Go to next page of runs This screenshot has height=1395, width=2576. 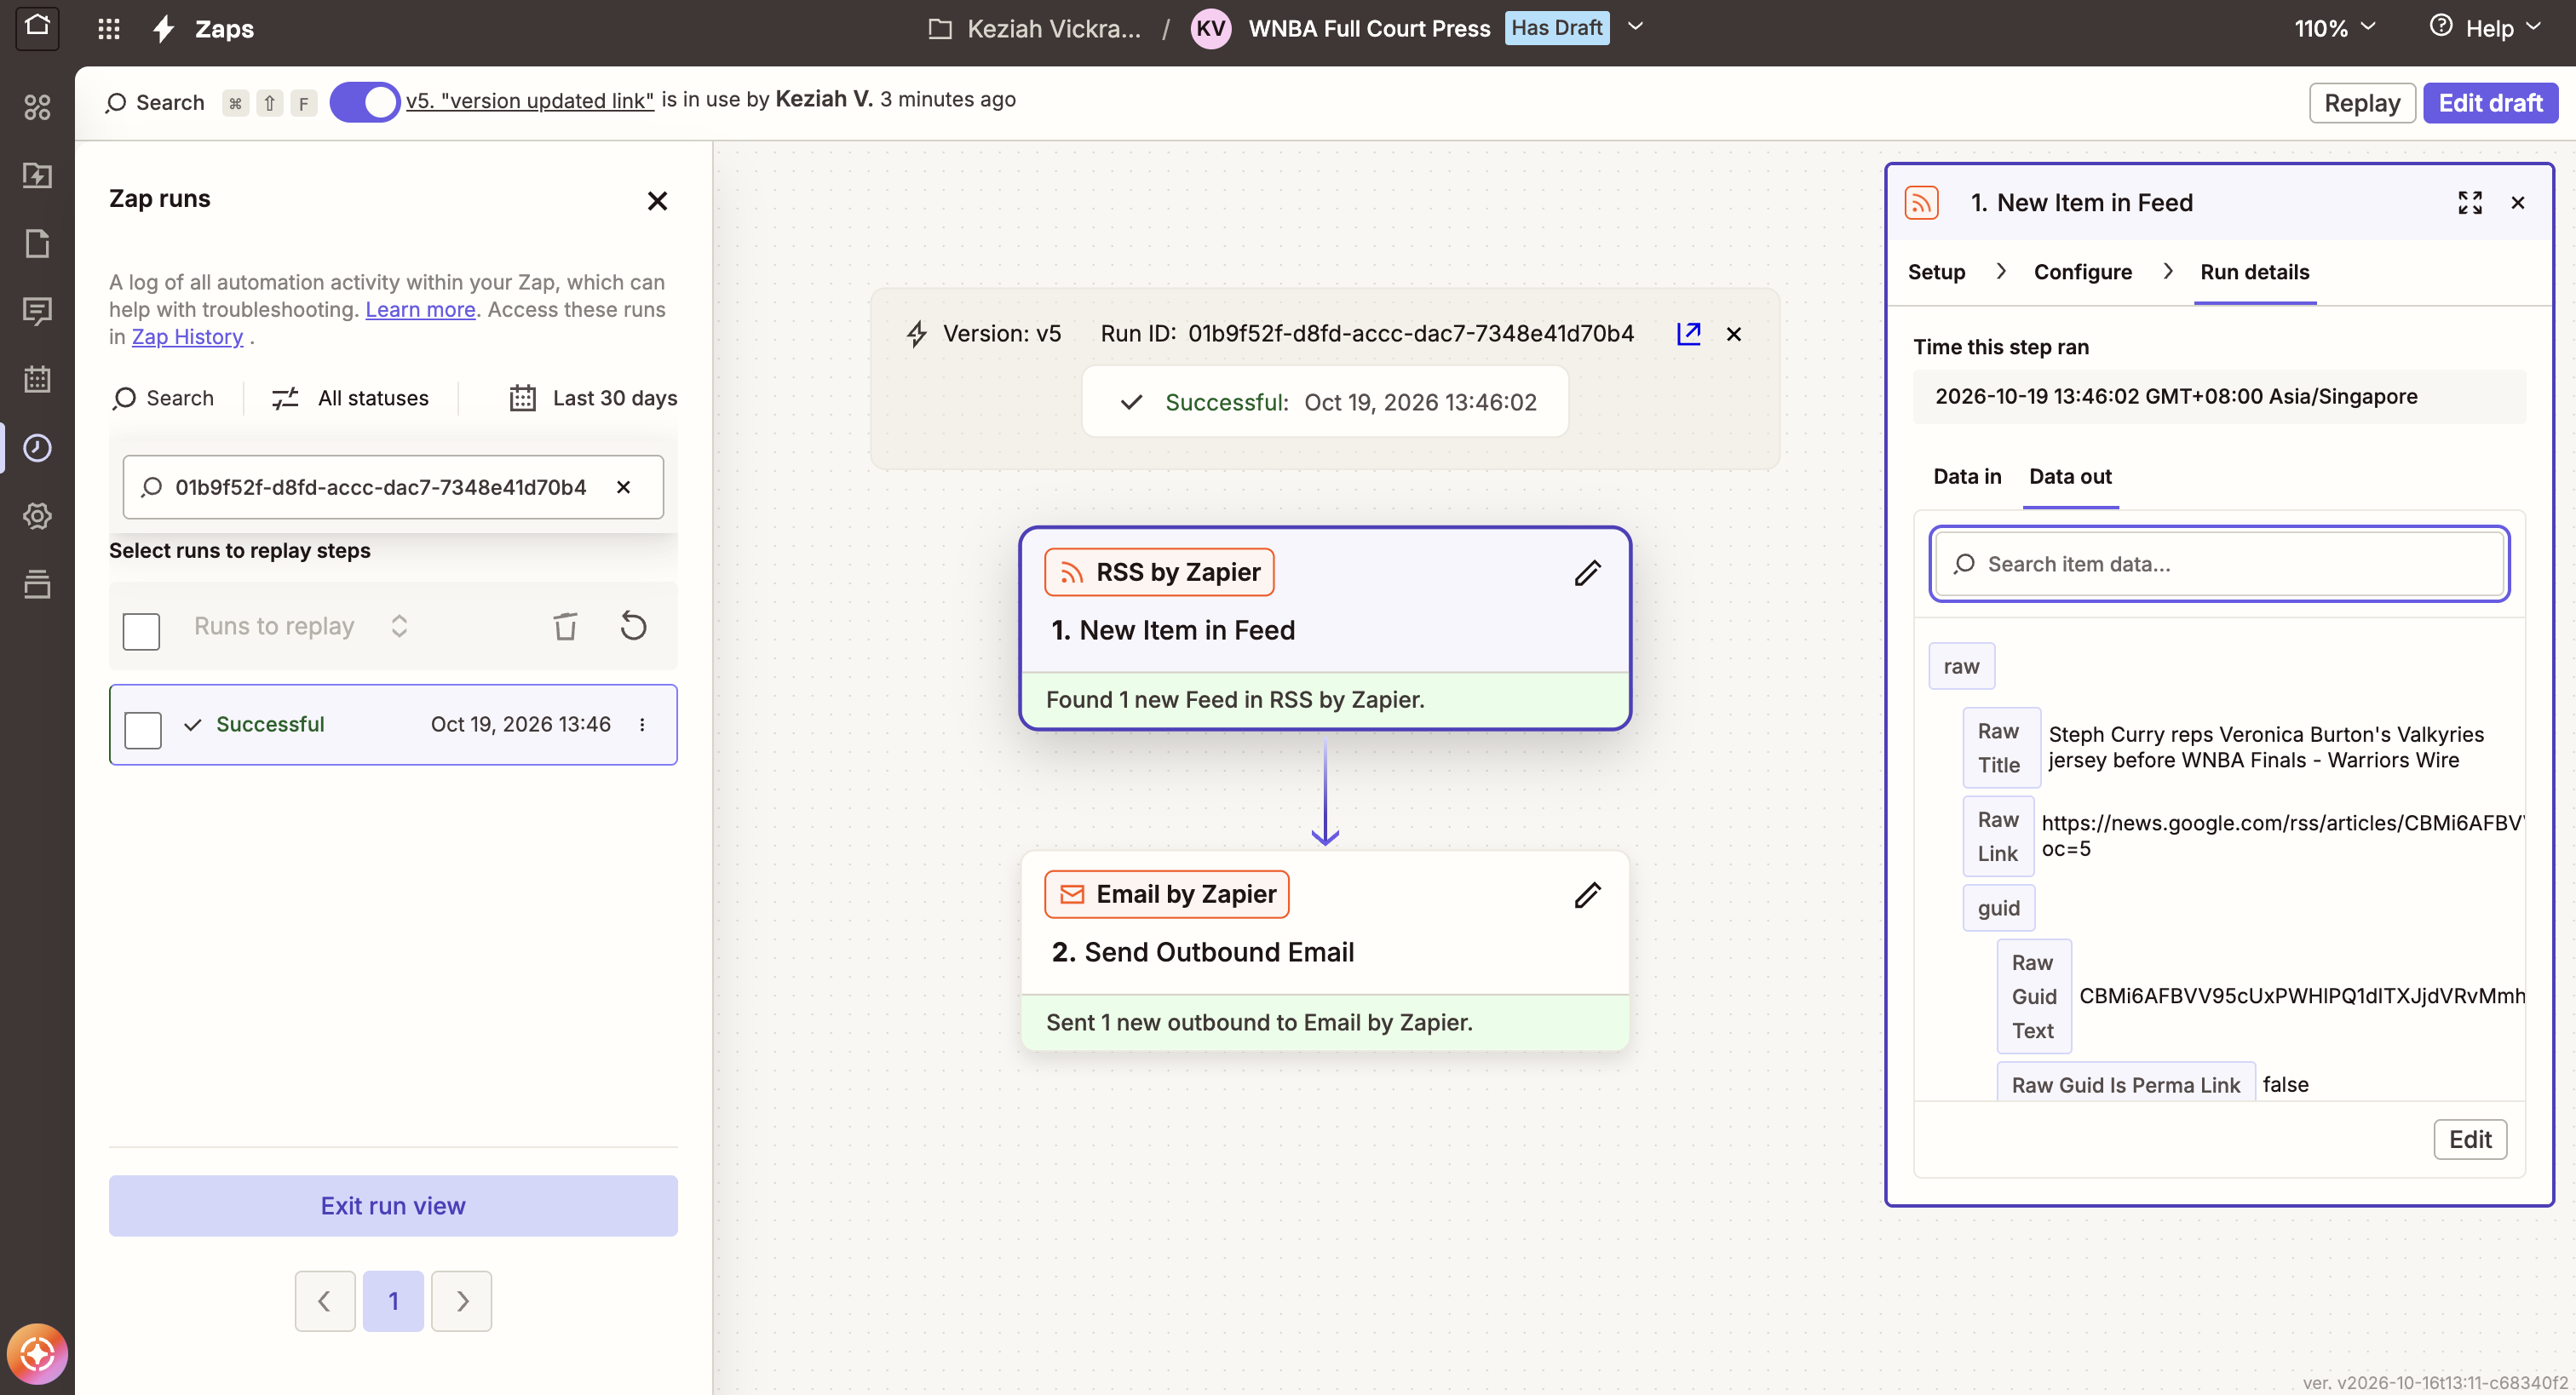pyautogui.click(x=461, y=1300)
